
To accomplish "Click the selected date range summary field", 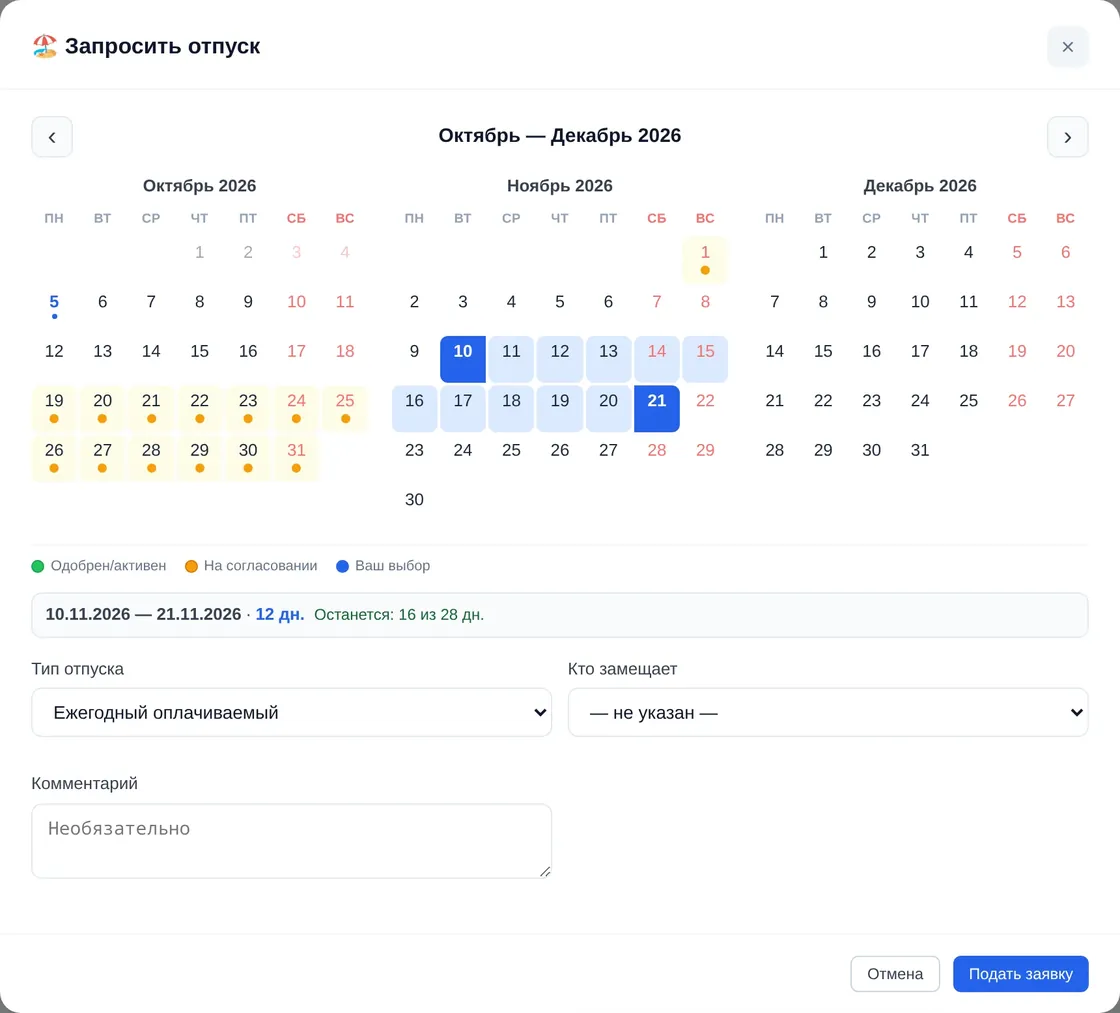I will click(x=559, y=615).
